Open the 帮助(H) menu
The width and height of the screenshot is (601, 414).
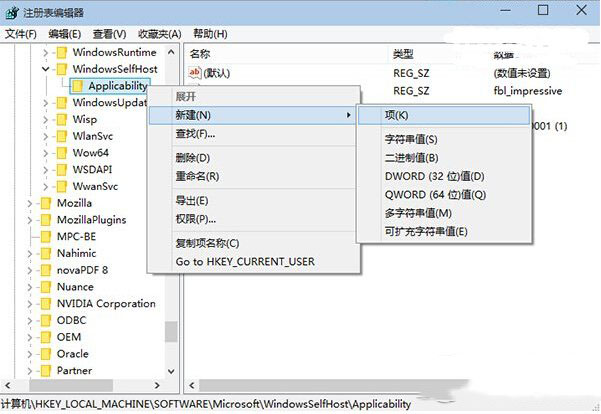point(210,34)
